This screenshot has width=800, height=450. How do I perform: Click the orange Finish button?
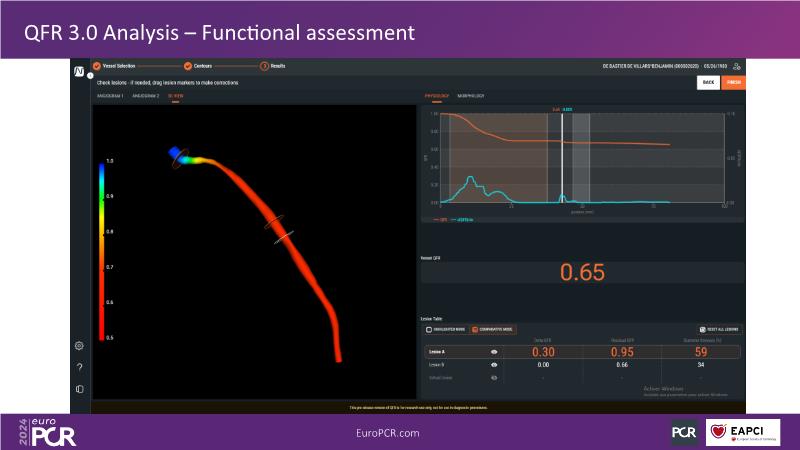tap(733, 82)
